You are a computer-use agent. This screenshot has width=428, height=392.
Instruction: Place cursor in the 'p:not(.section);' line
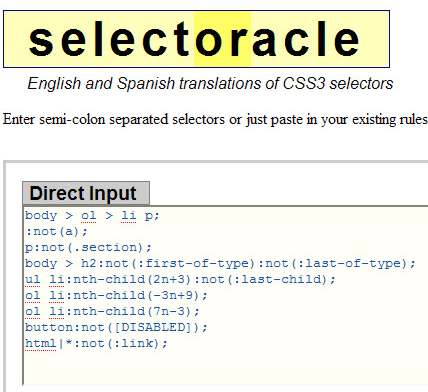[x=88, y=247]
